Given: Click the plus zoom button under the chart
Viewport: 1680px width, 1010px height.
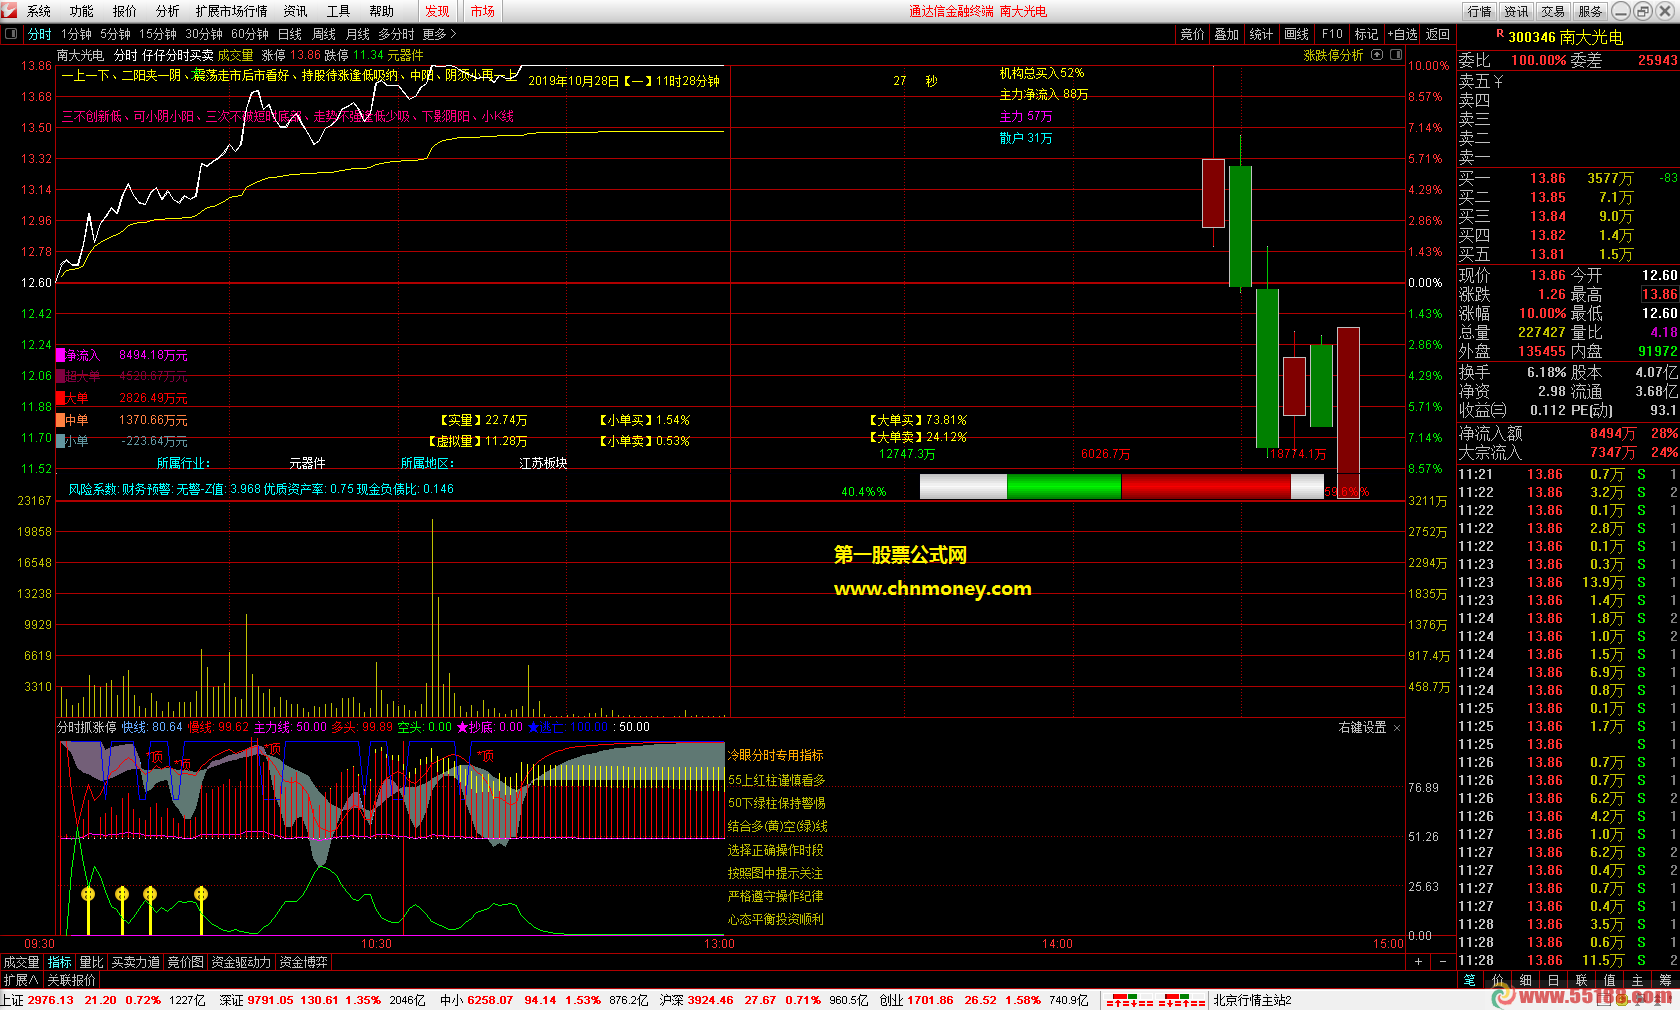Looking at the screenshot, I should 1418,961.
